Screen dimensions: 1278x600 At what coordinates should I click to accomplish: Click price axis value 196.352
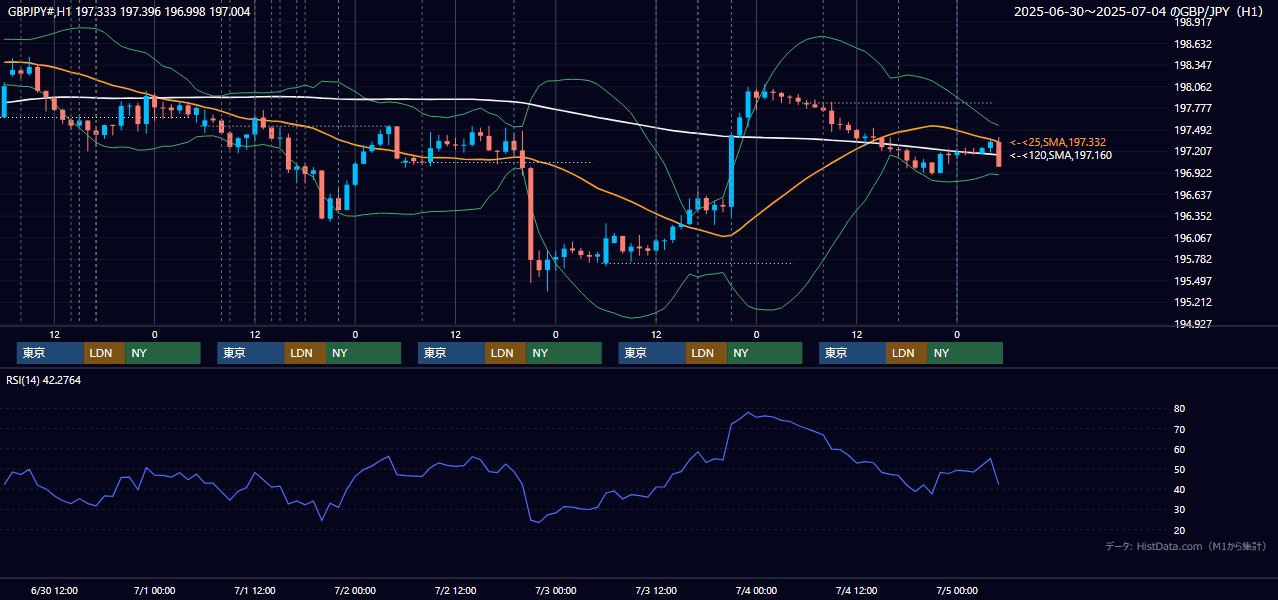(1193, 216)
